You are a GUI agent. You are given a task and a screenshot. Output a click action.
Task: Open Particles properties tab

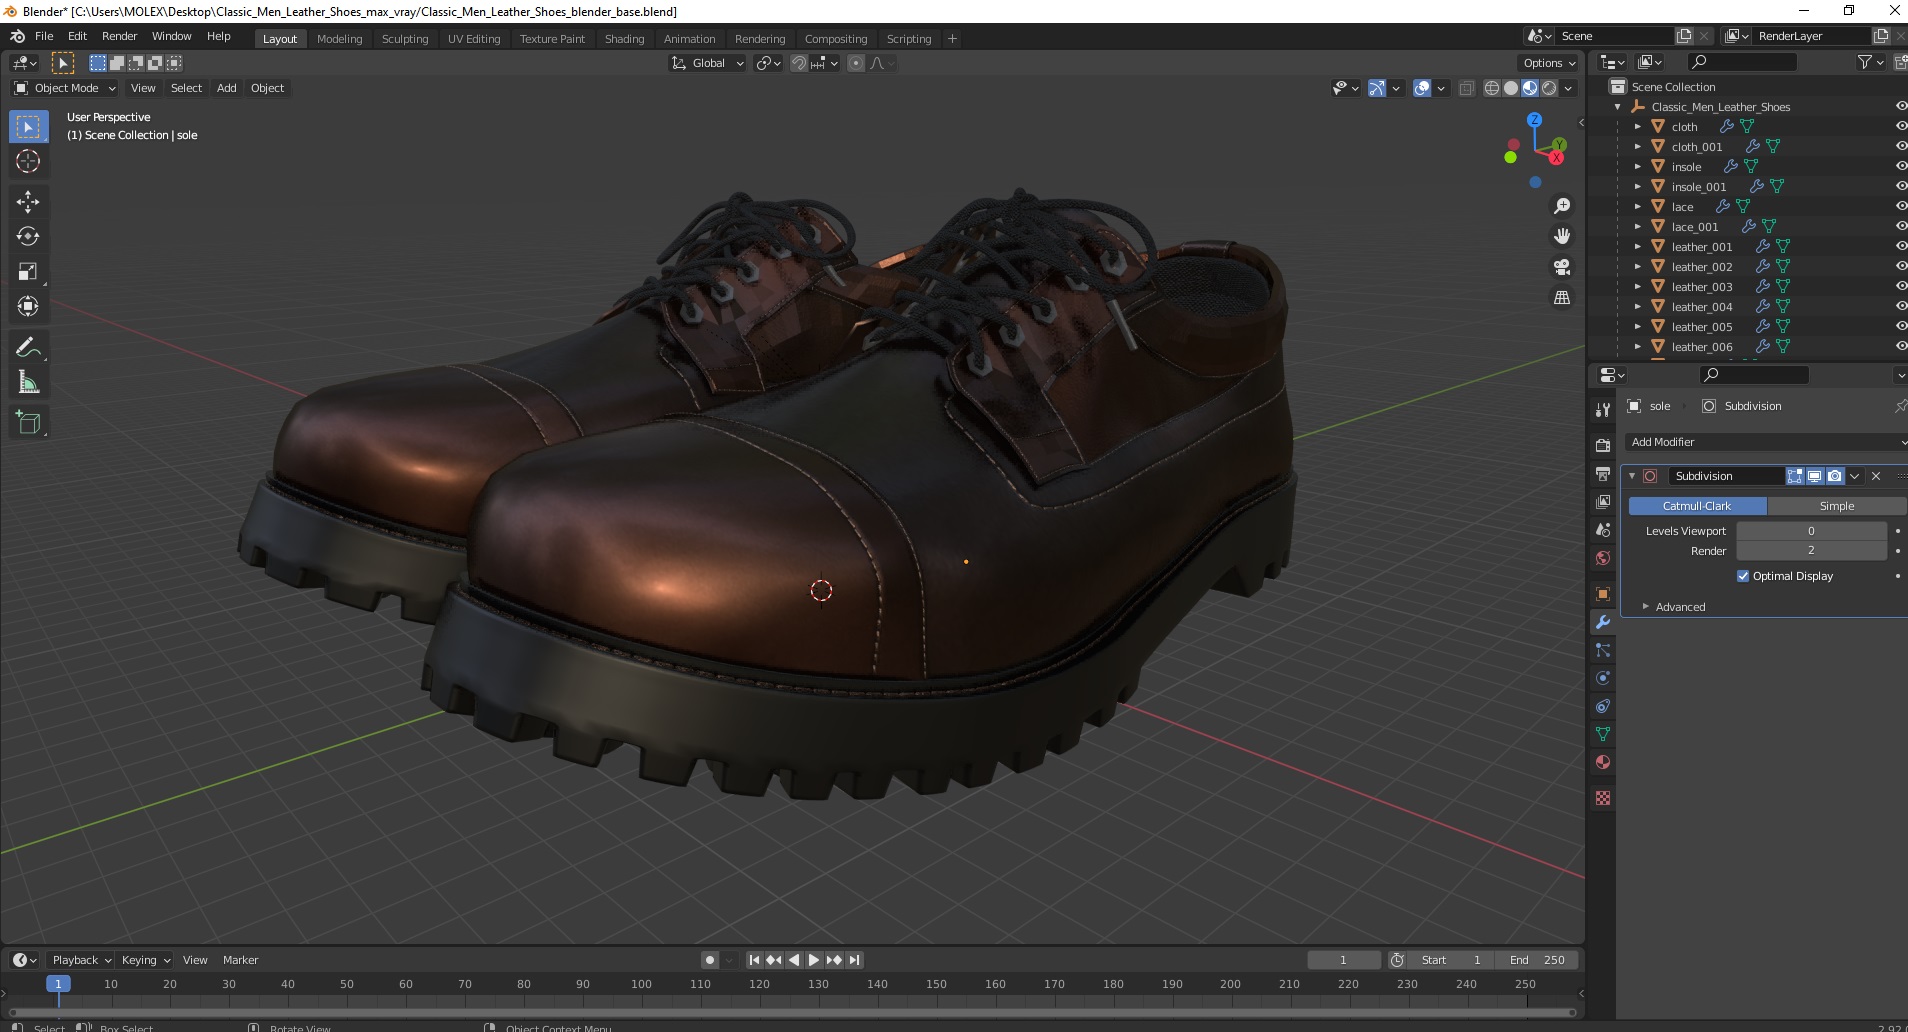pos(1603,650)
